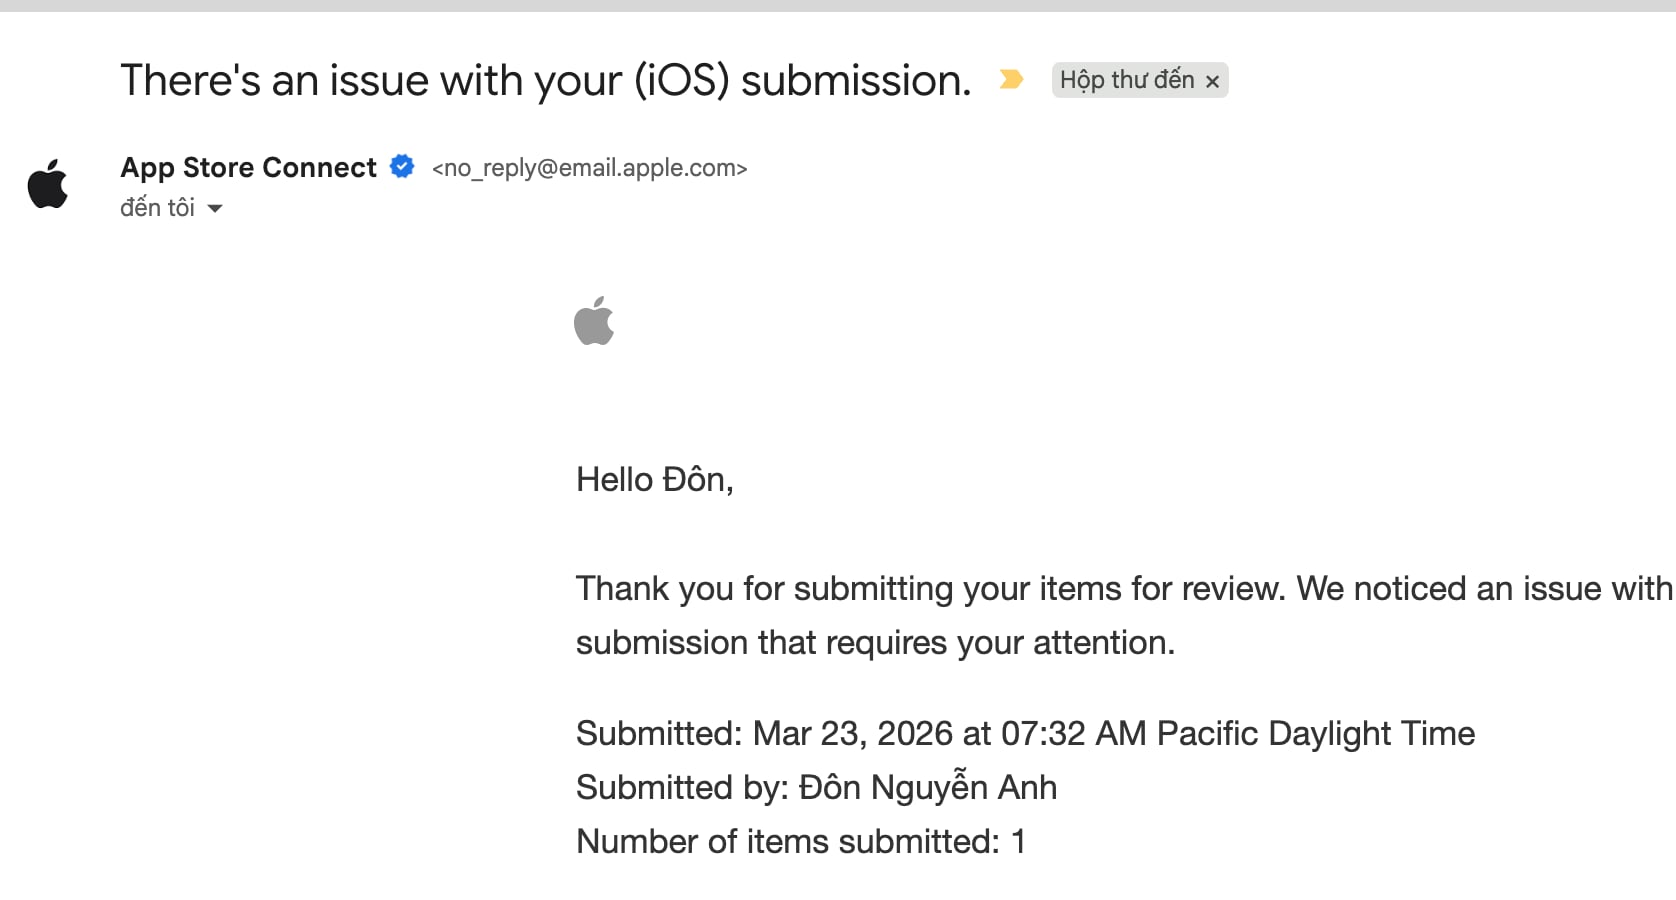Remove the Hộp thư đến label
This screenshot has height=900, width=1676.
1212,82
